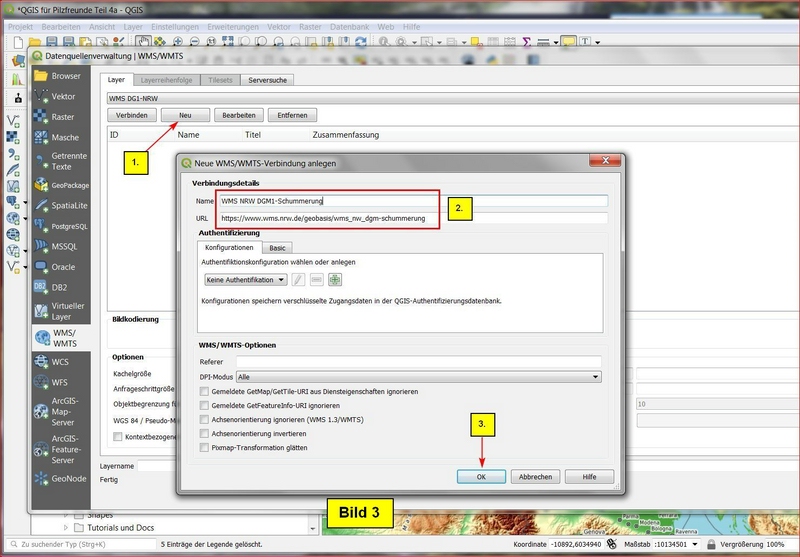Click the zoom in magnifier icon
The width and height of the screenshot is (800, 557).
point(178,42)
